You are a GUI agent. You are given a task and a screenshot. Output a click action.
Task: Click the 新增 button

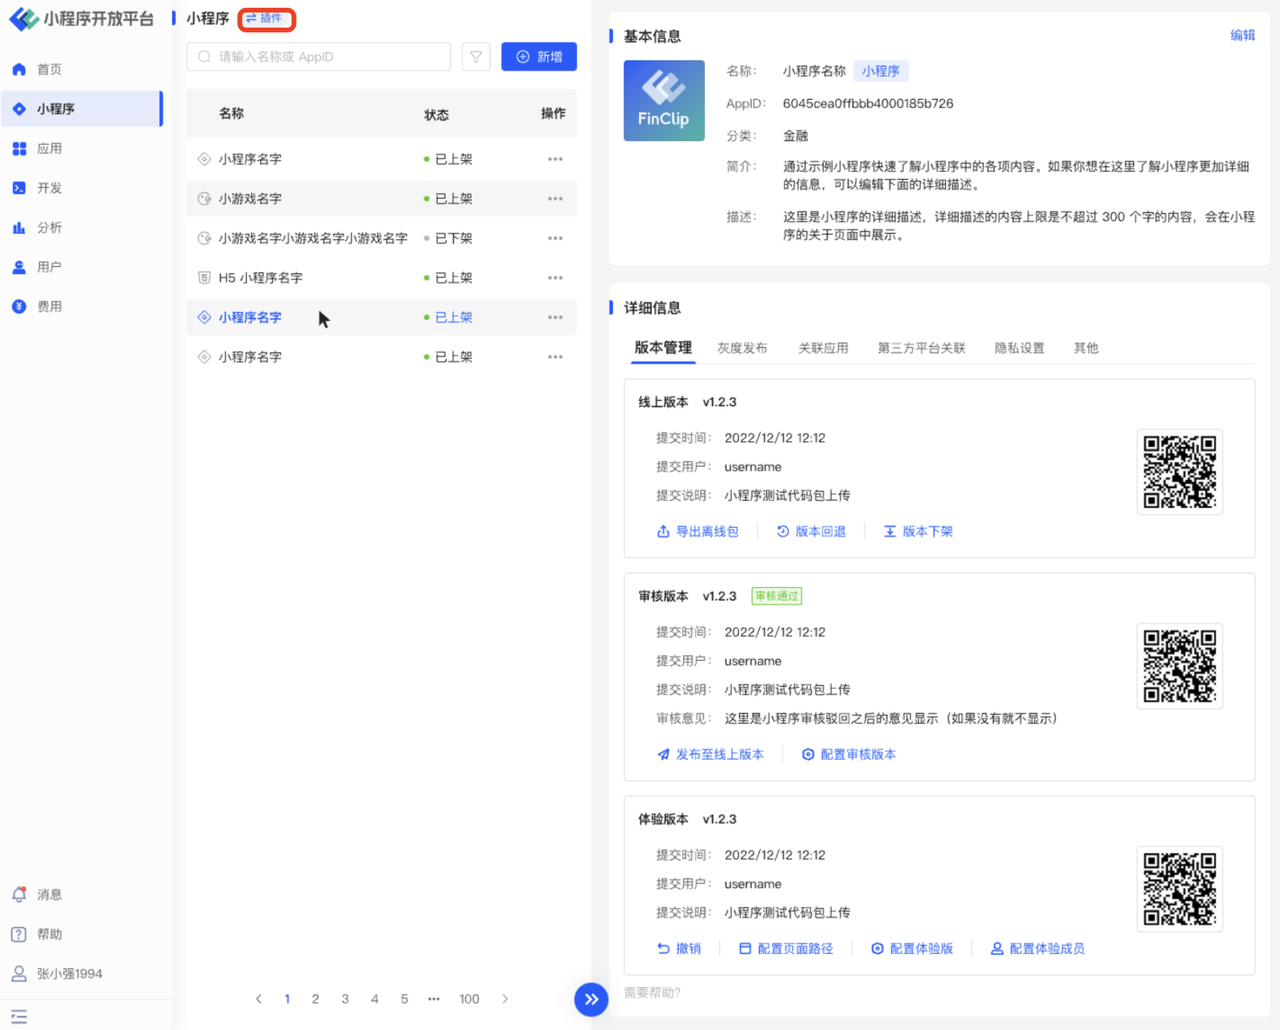(539, 57)
